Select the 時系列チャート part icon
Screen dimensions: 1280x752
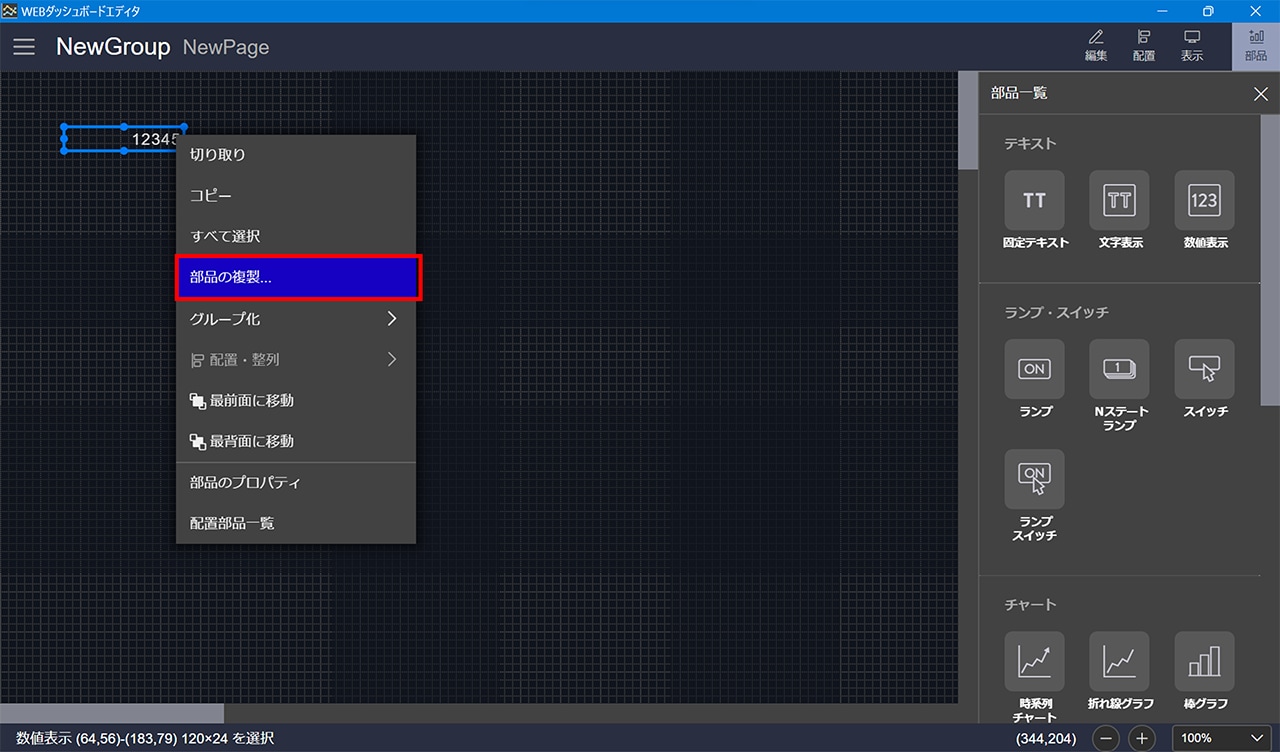point(1034,662)
